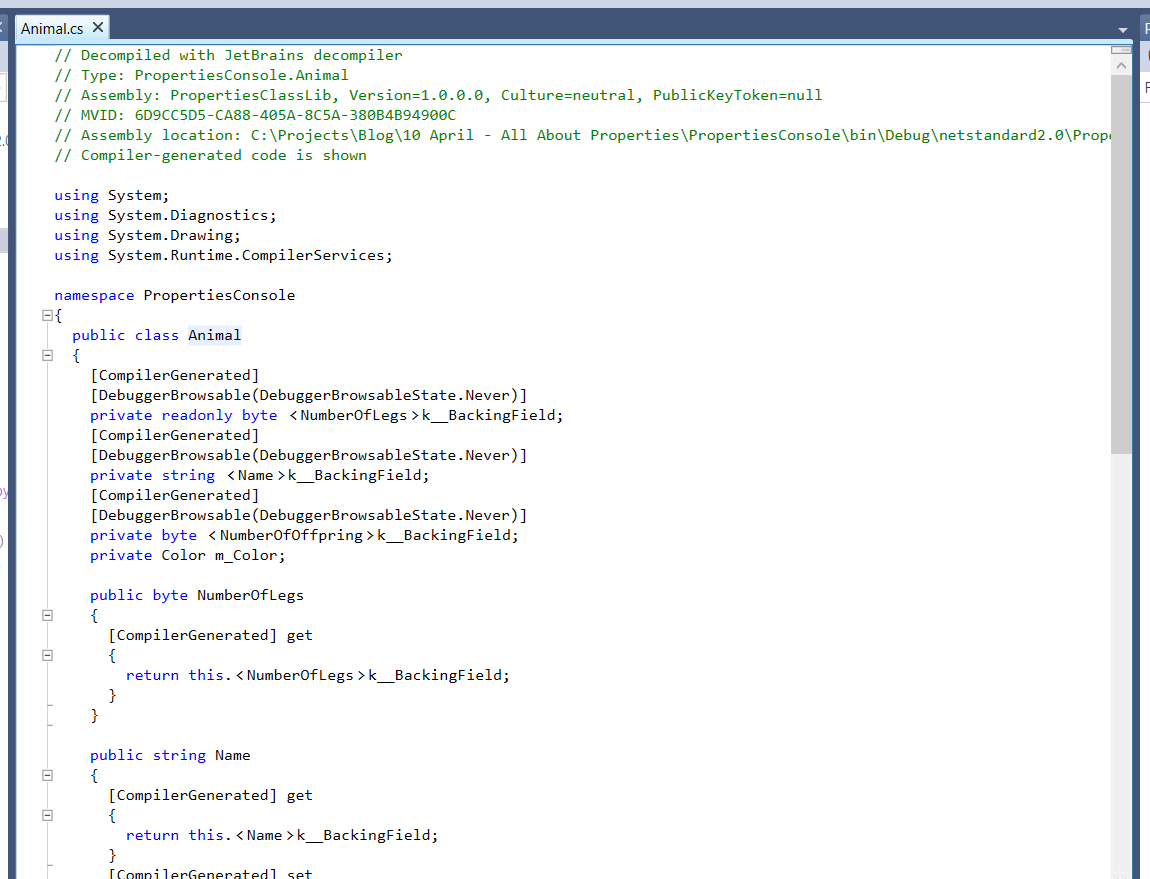Screen dimensions: 1150x879
Task: Click the editor split handle above the scrollbar
Action: 1121,49
